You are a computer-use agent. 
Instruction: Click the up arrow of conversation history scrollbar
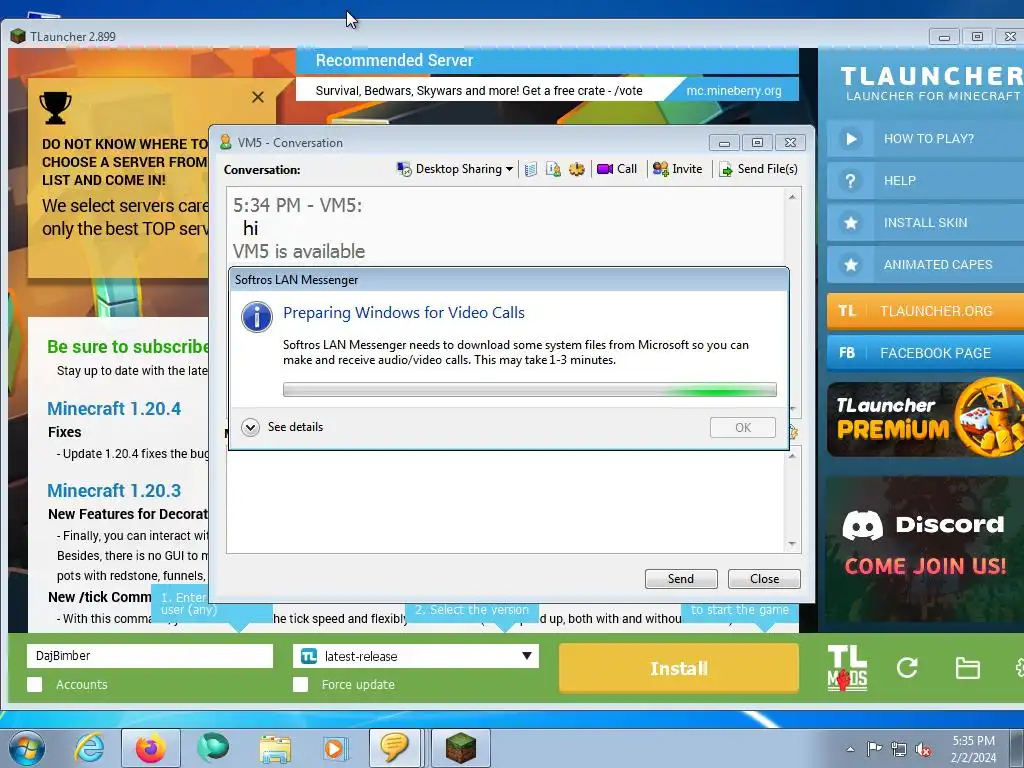tap(792, 197)
